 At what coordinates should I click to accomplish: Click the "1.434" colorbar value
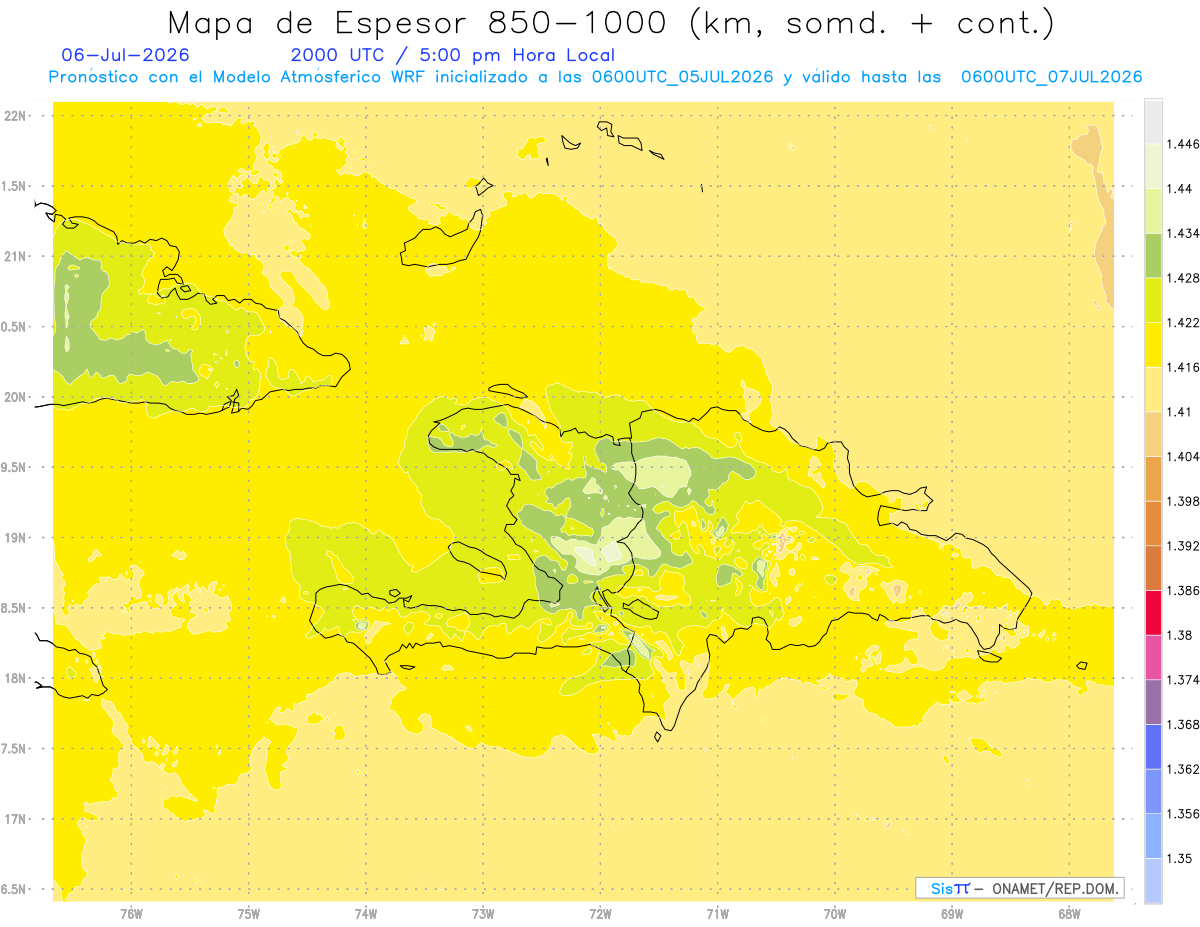pyautogui.click(x=1184, y=233)
